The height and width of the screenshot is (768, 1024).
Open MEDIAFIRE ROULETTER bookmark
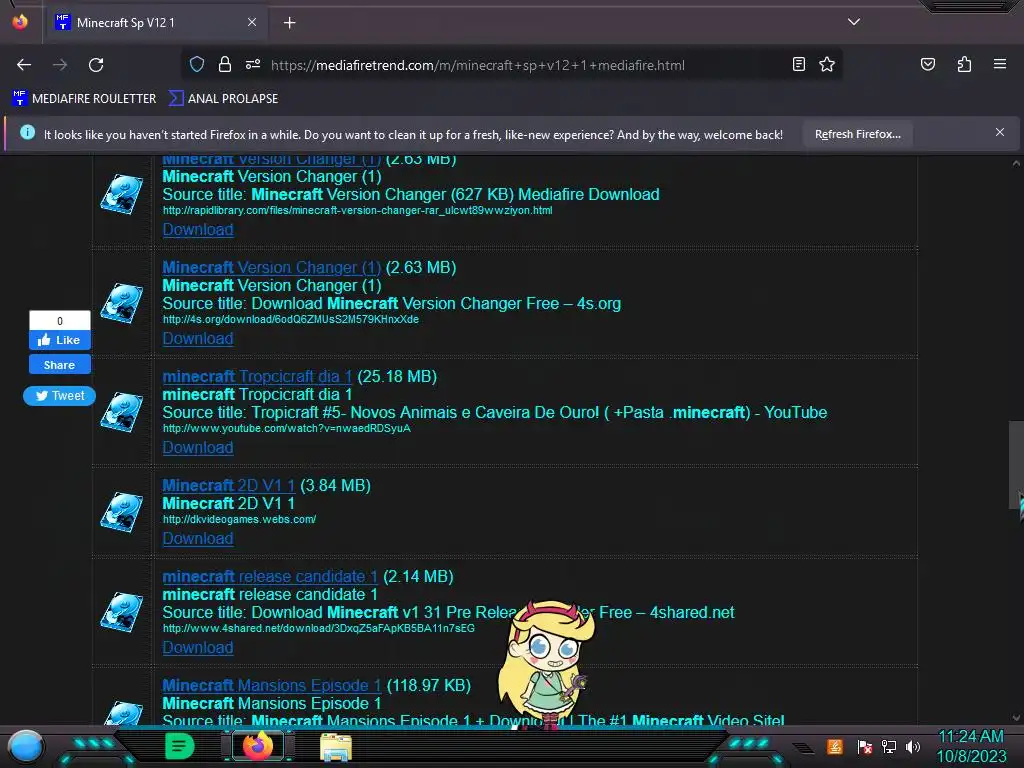click(x=84, y=99)
